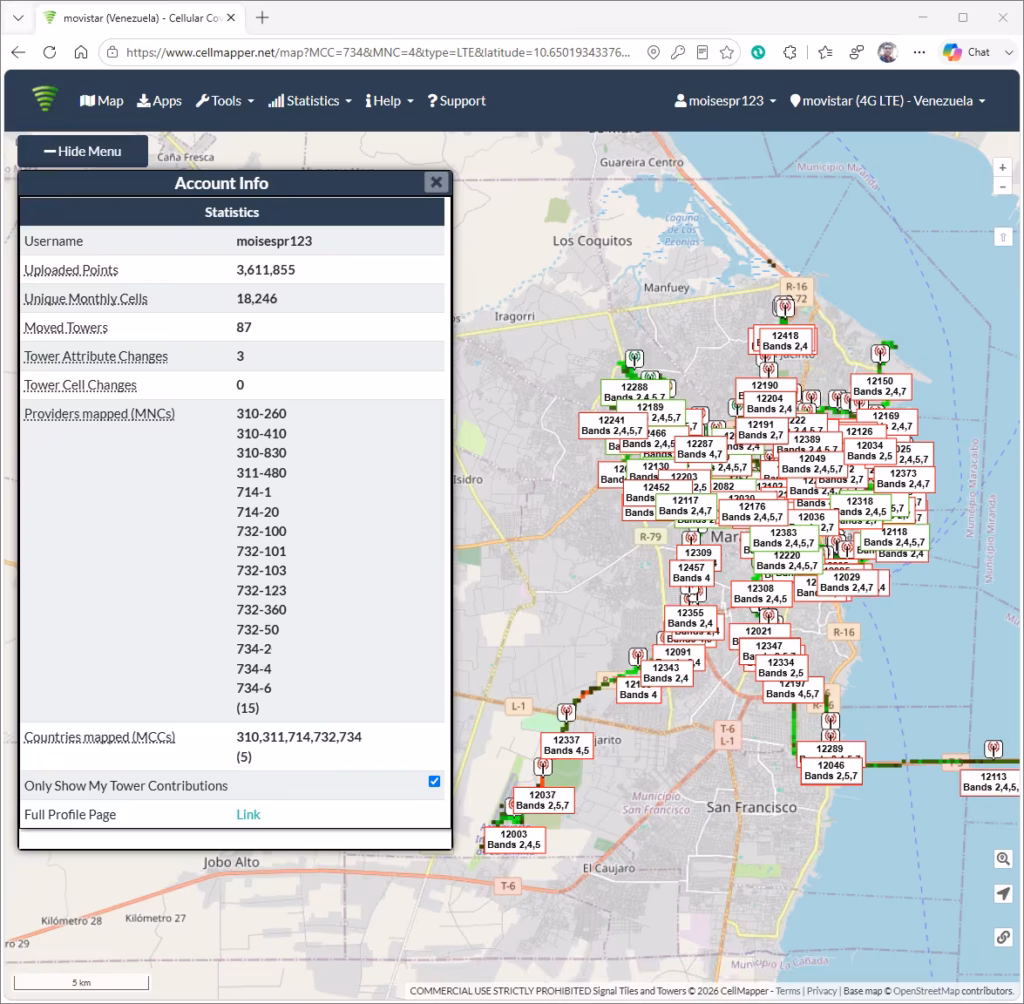Open browser extensions puzzle icon
This screenshot has height=1004, width=1024.
click(x=790, y=52)
